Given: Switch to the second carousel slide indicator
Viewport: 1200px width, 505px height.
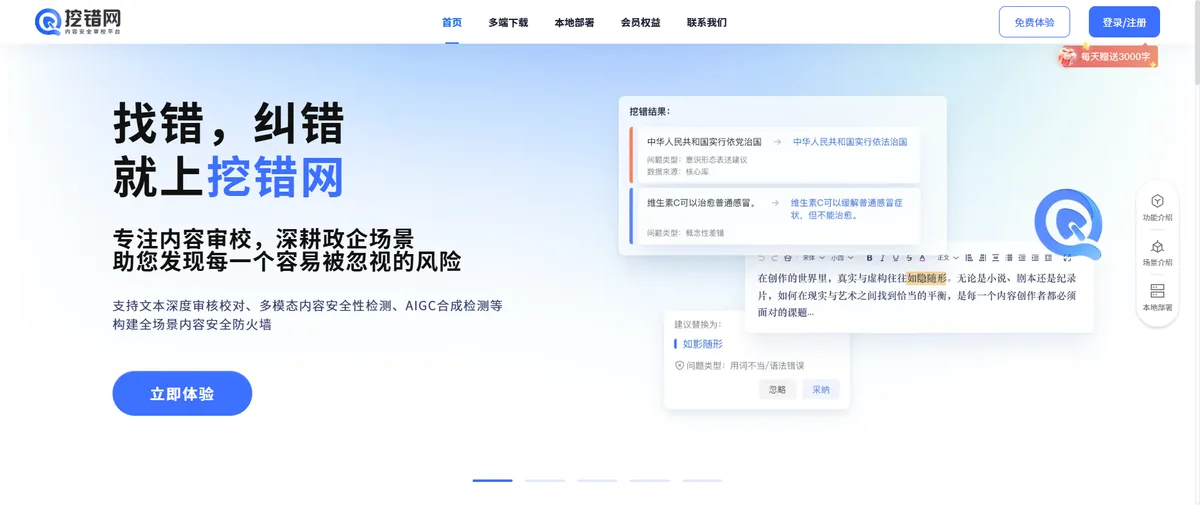Looking at the screenshot, I should [x=545, y=481].
